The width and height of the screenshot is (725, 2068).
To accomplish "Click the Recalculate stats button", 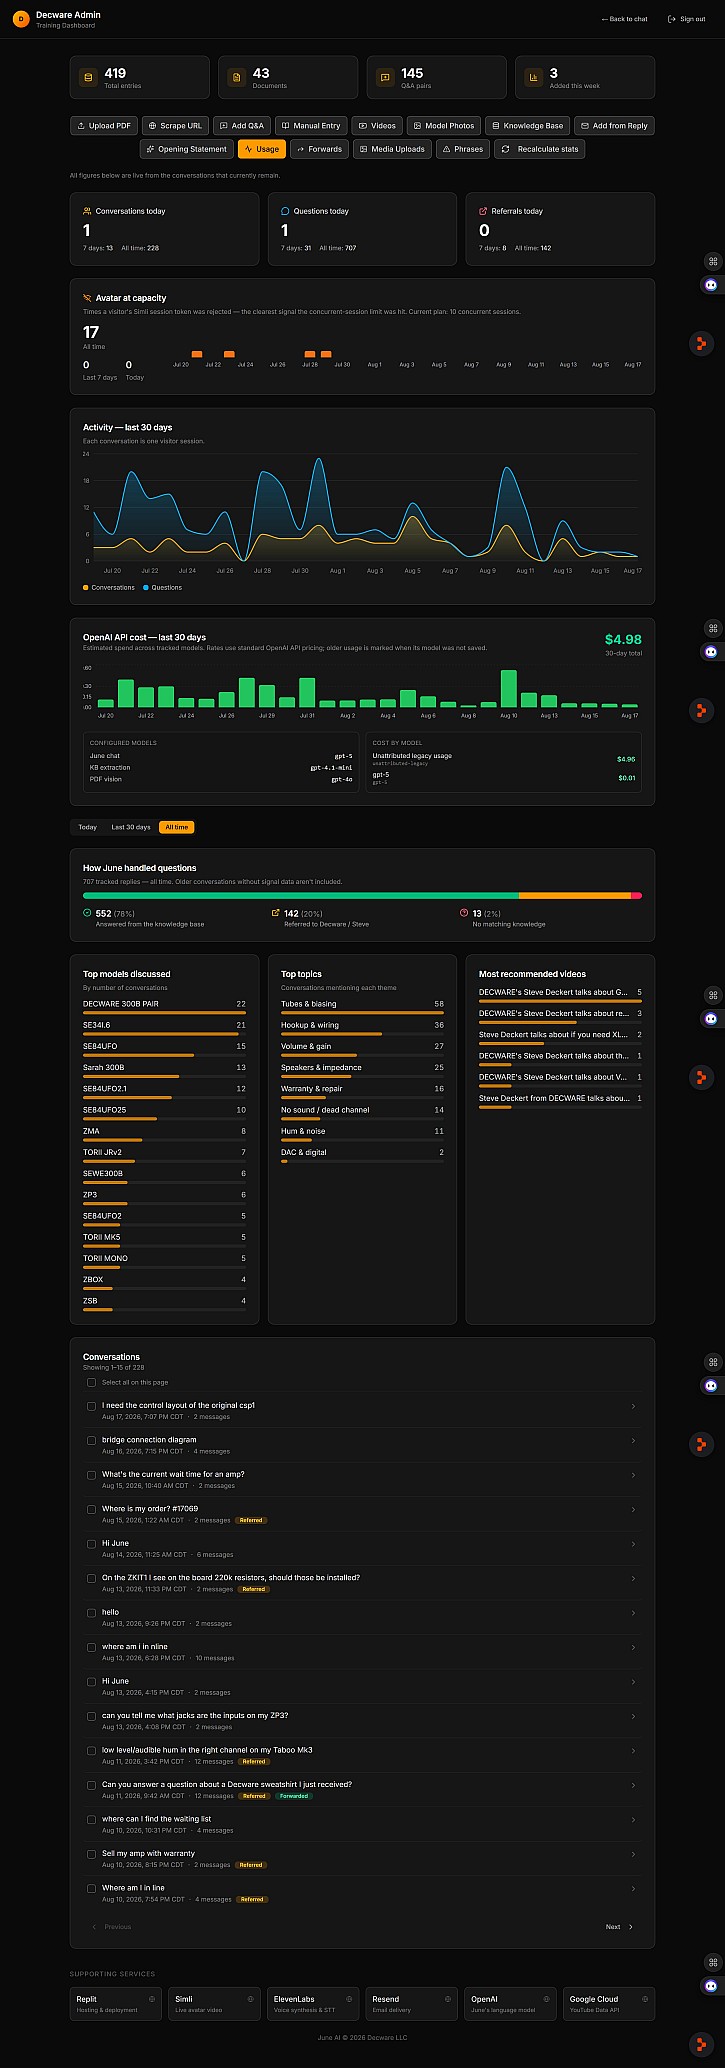I will (x=540, y=149).
